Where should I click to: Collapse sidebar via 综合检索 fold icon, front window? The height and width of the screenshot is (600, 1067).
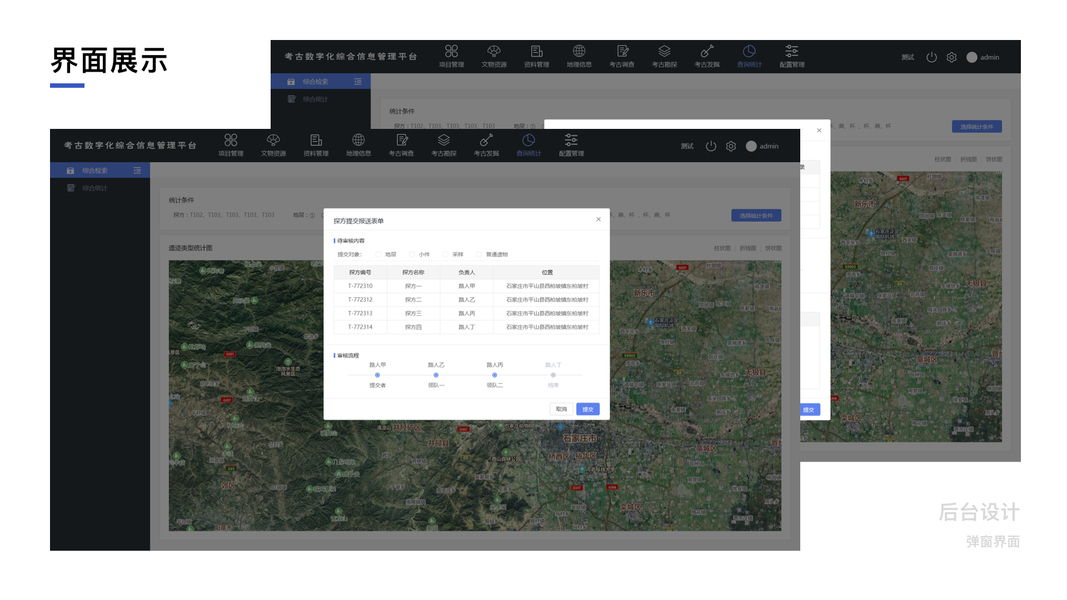pos(137,171)
